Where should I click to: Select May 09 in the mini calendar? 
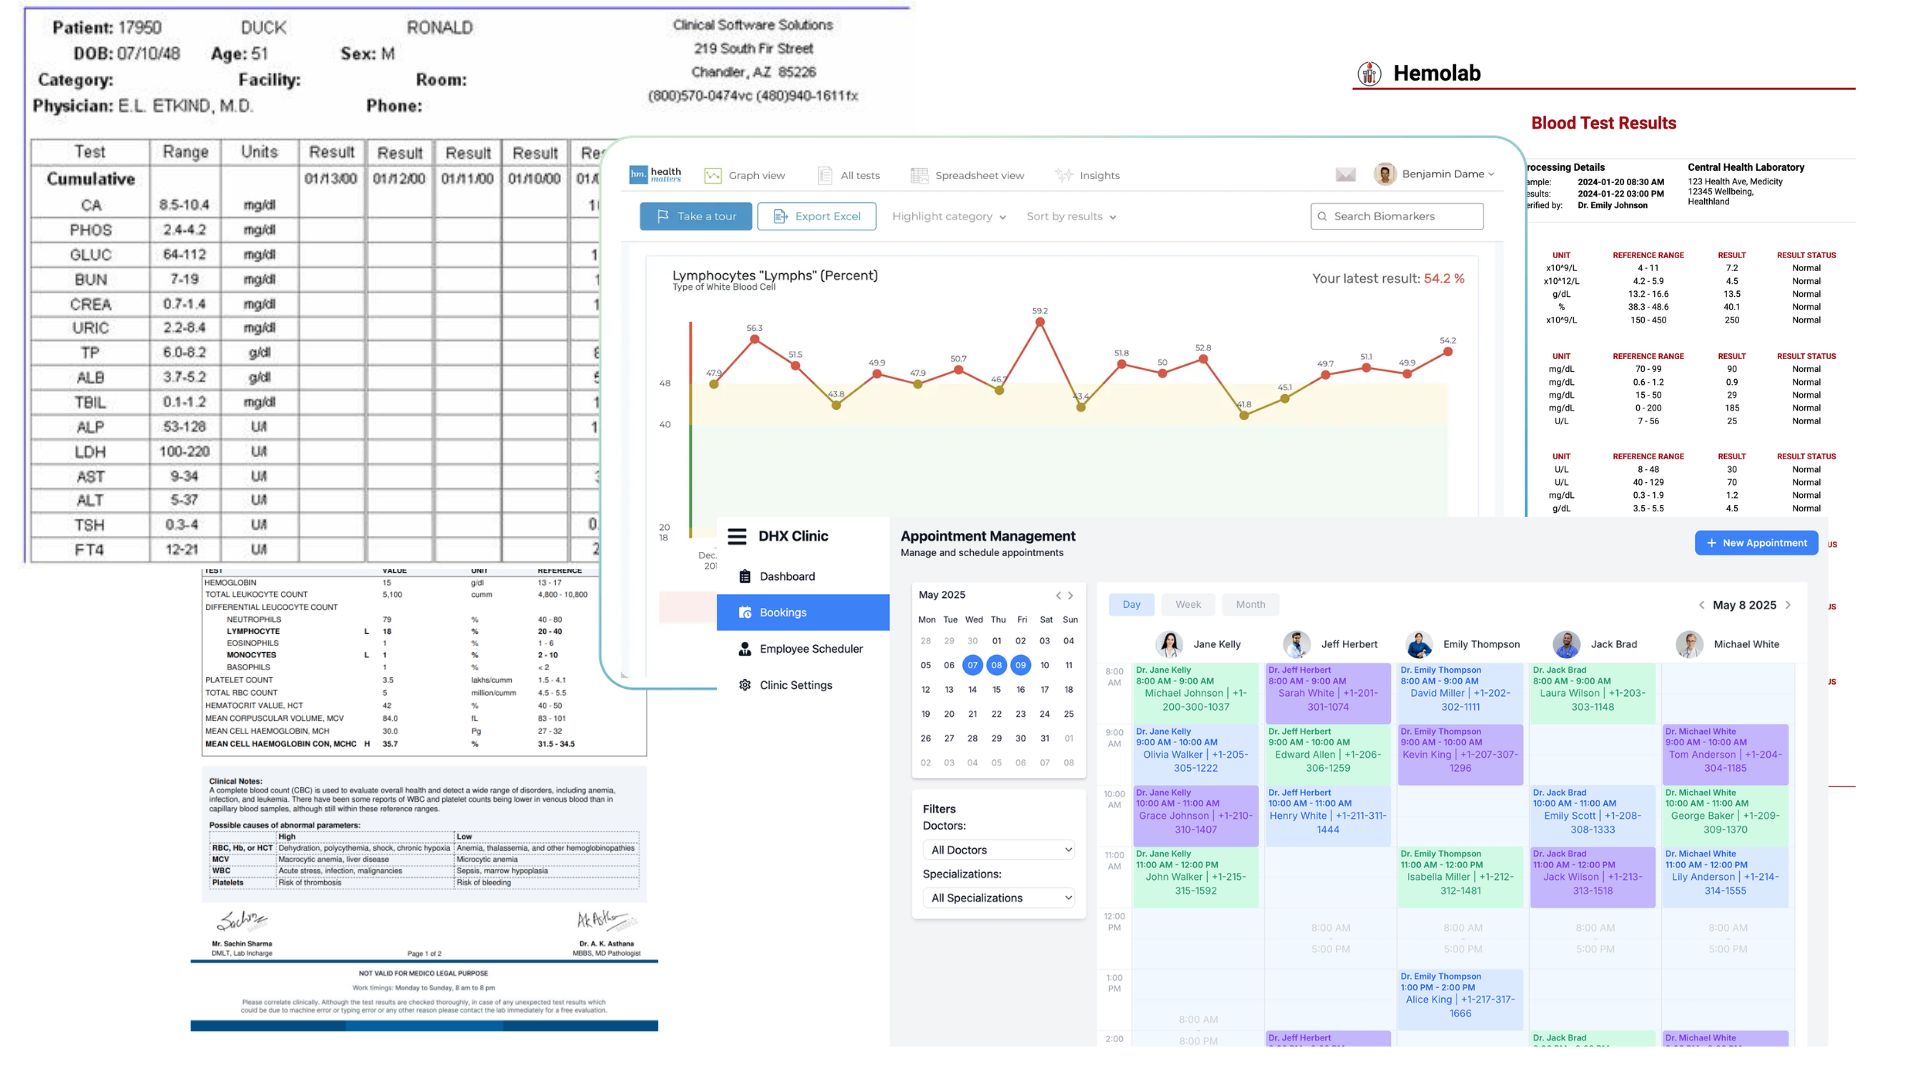[1020, 665]
